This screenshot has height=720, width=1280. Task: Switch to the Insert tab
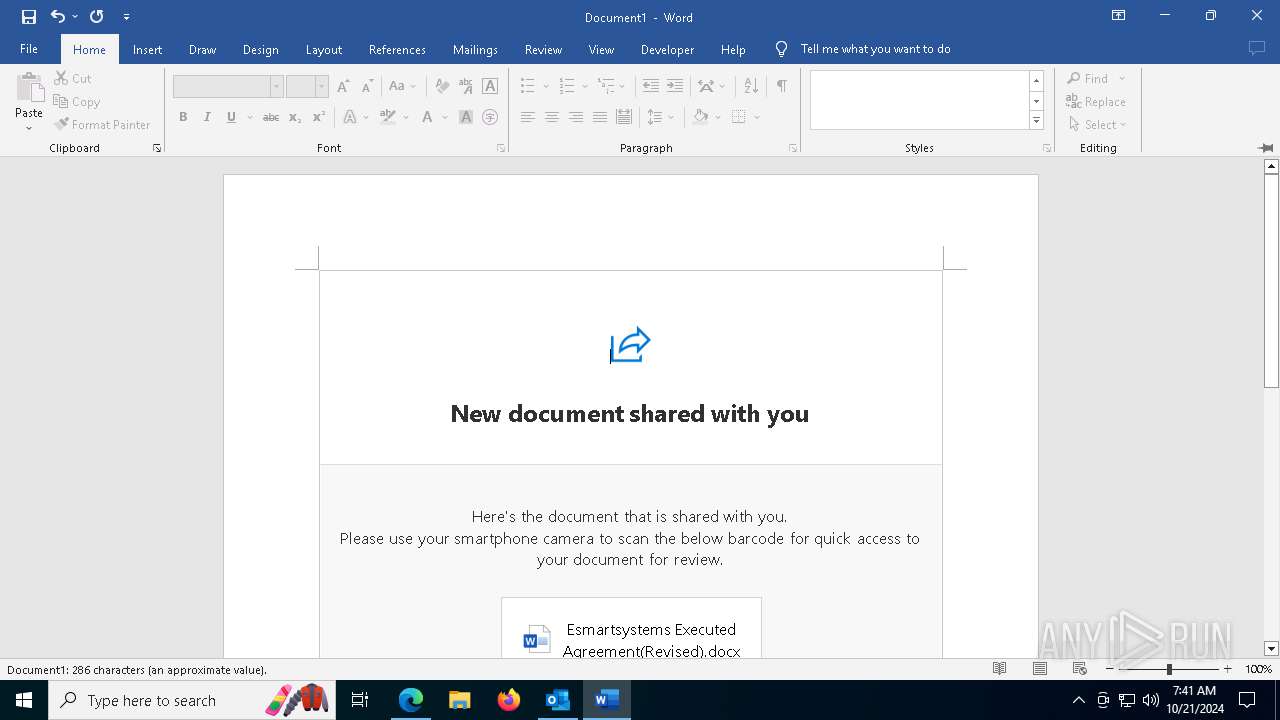click(147, 49)
